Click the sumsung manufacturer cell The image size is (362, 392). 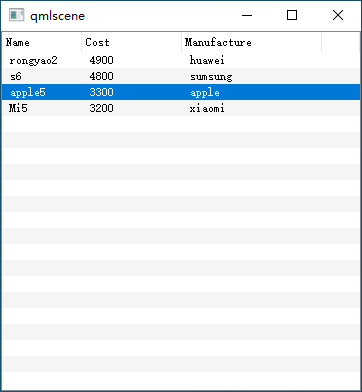(x=211, y=77)
